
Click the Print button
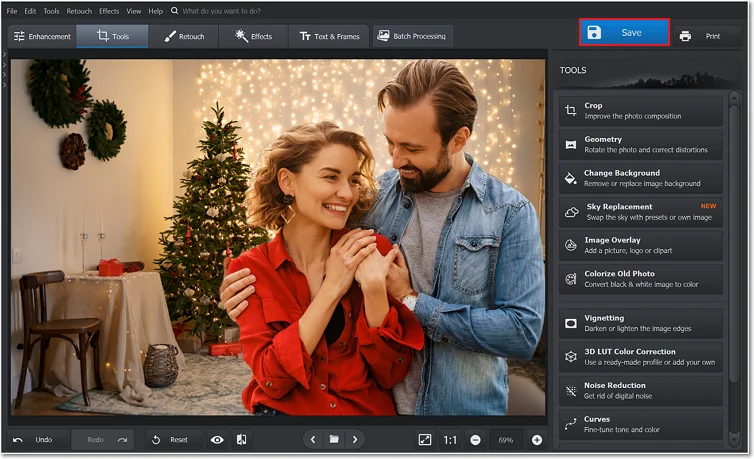pyautogui.click(x=707, y=36)
